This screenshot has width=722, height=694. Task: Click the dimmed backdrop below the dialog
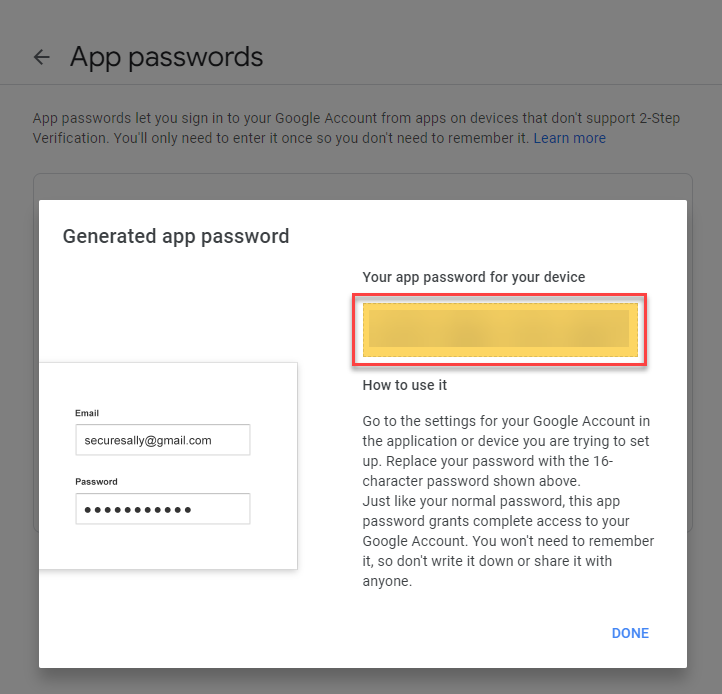click(360, 681)
